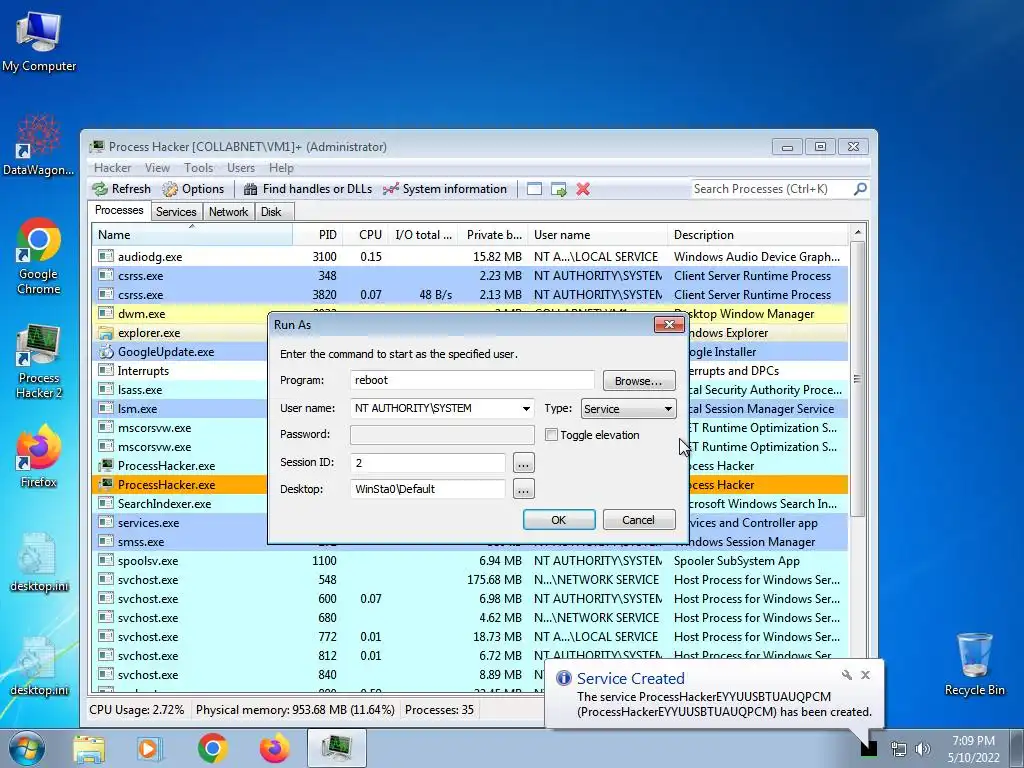This screenshot has height=768, width=1024.
Task: Open Options from the toolbar
Action: 193,189
